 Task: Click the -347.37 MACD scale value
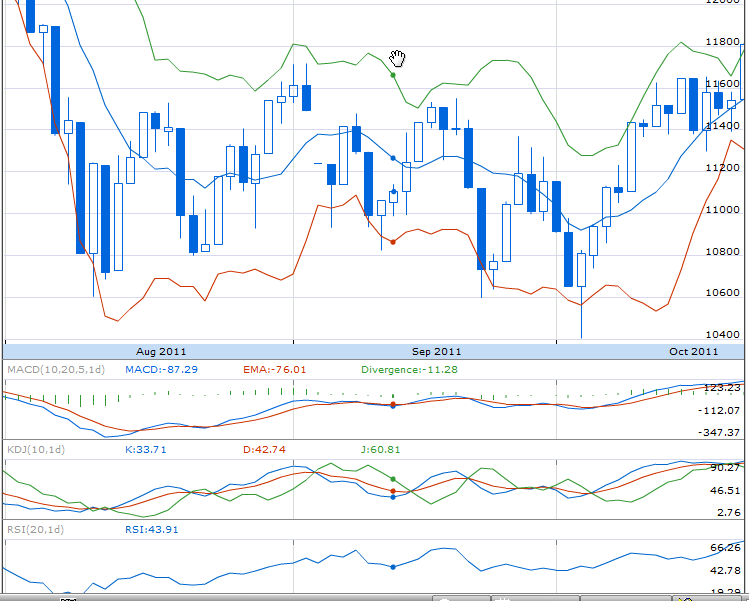tap(719, 432)
